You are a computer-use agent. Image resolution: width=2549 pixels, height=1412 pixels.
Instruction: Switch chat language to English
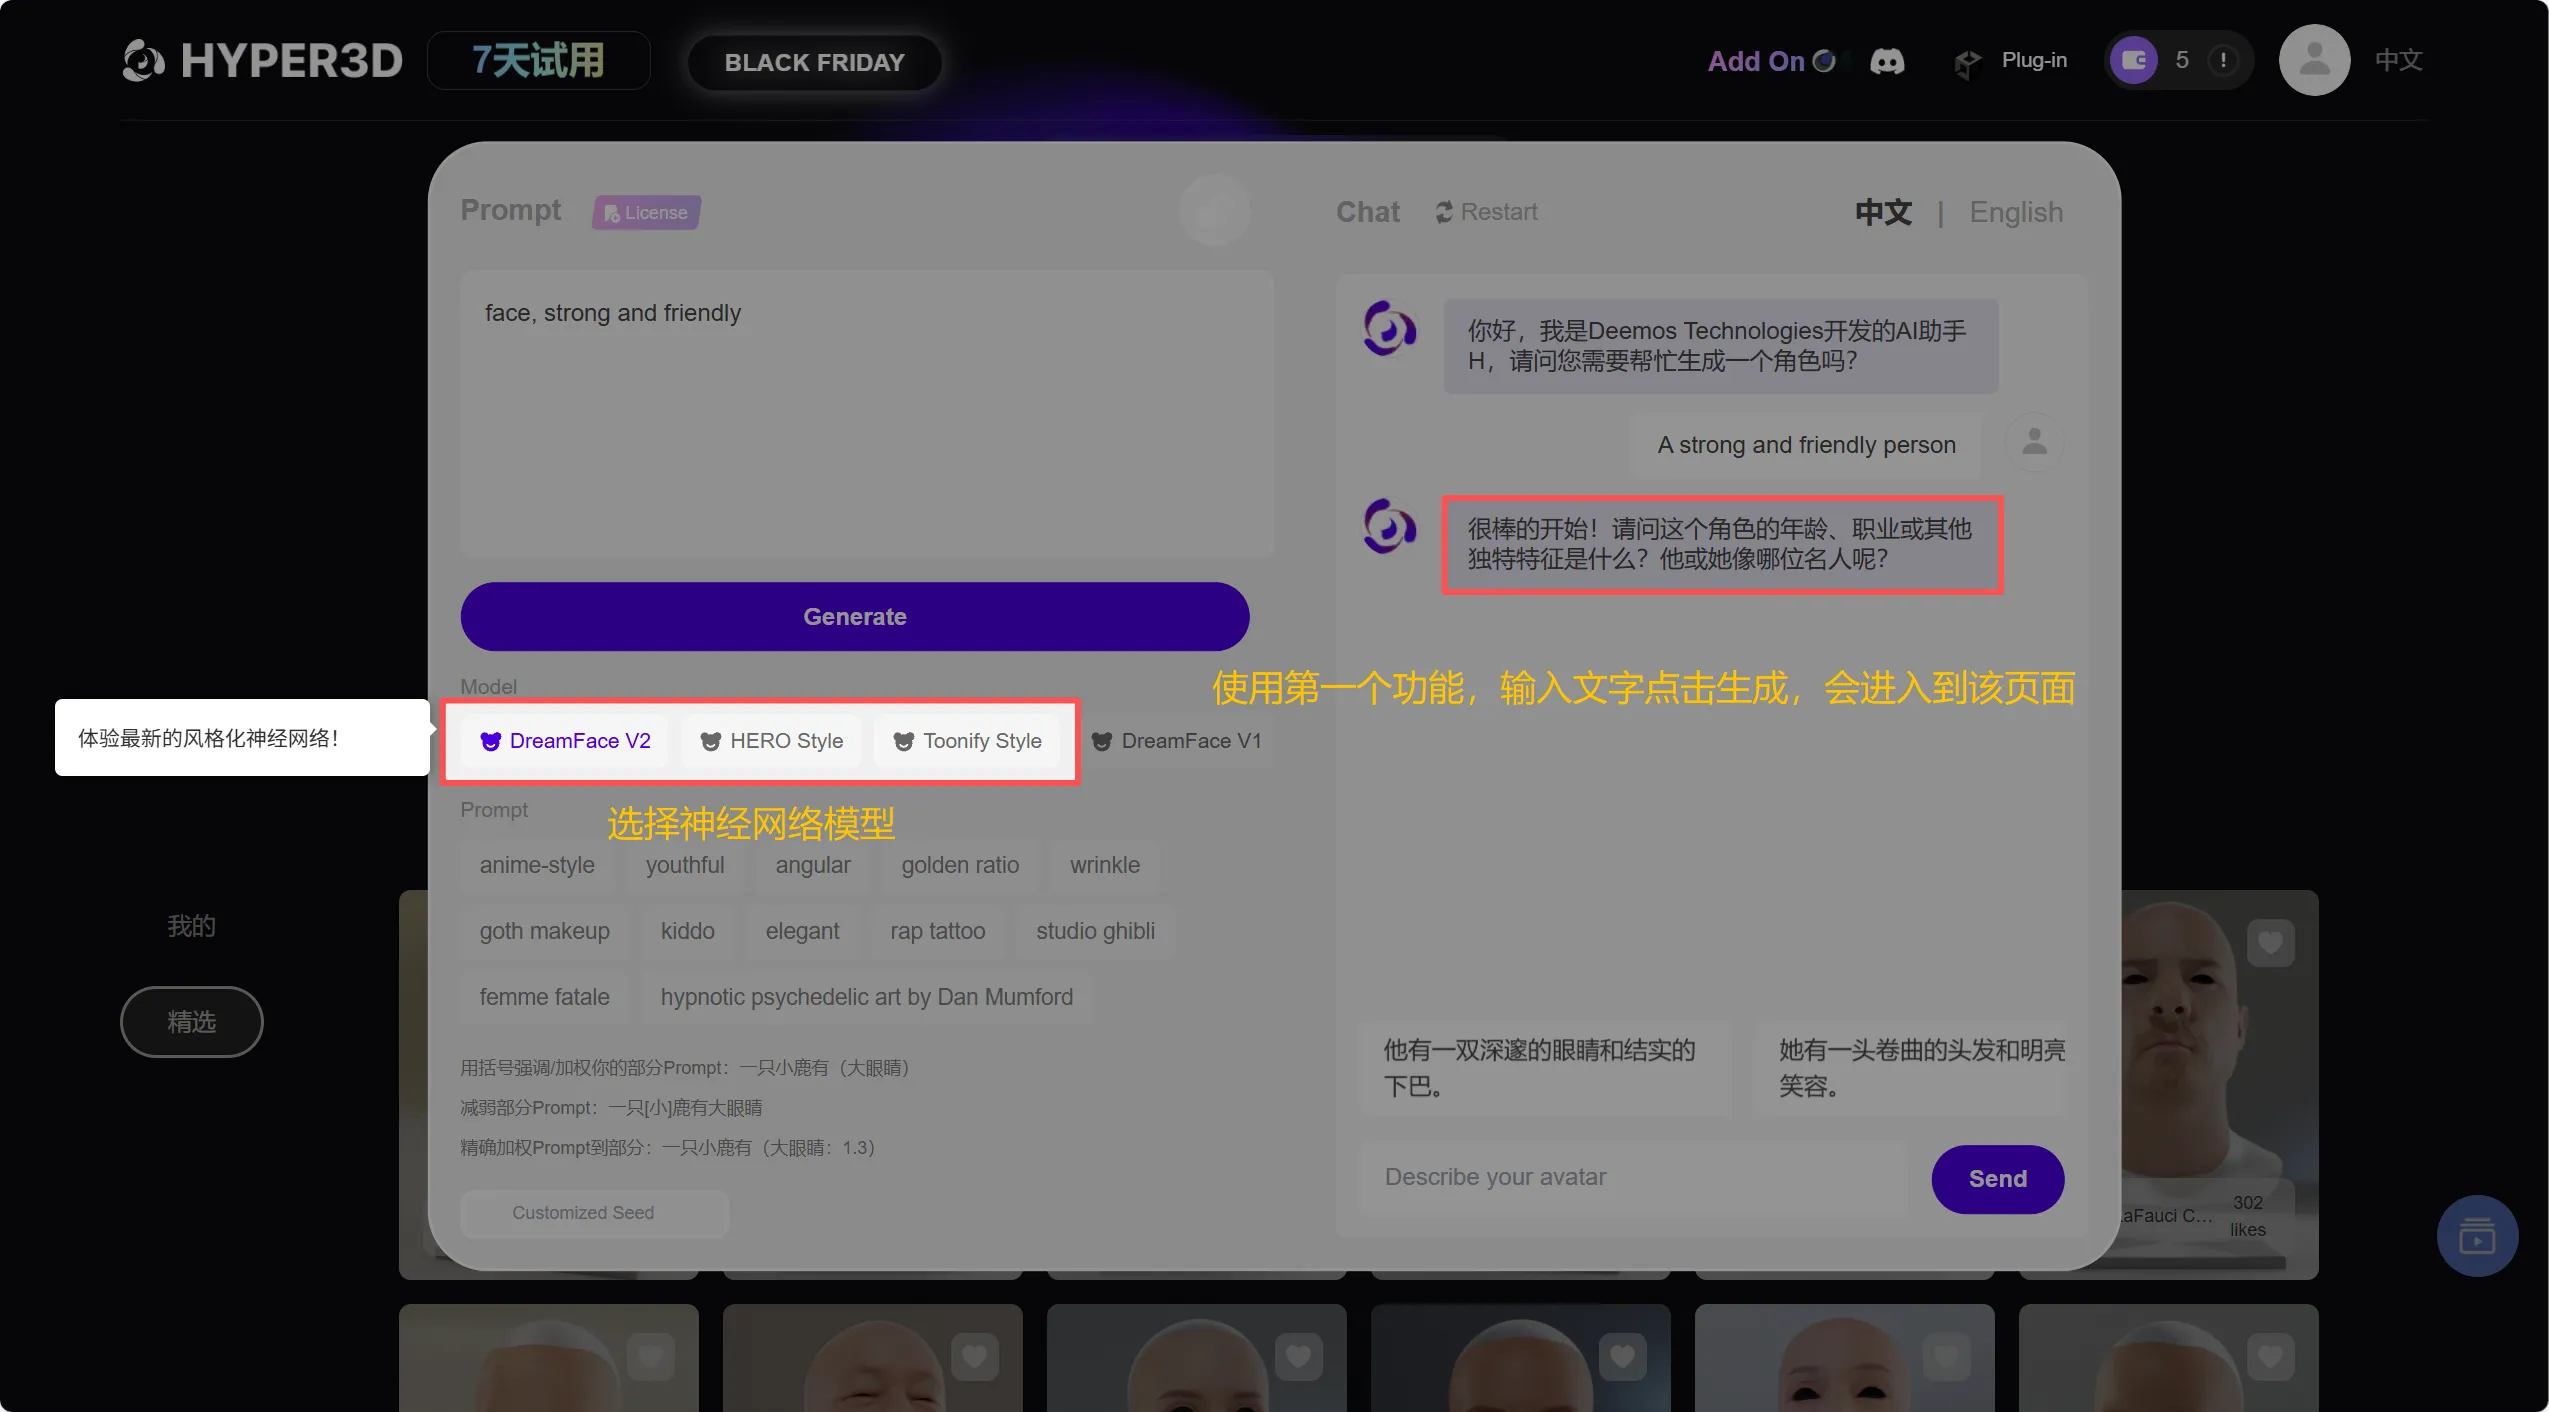tap(2015, 212)
